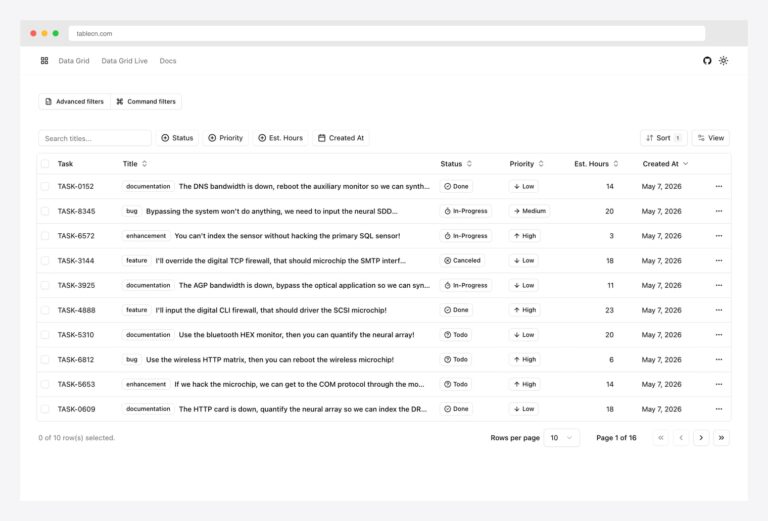The height and width of the screenshot is (521, 768).
Task: Sort by the Title column header
Action: pyautogui.click(x=135, y=164)
